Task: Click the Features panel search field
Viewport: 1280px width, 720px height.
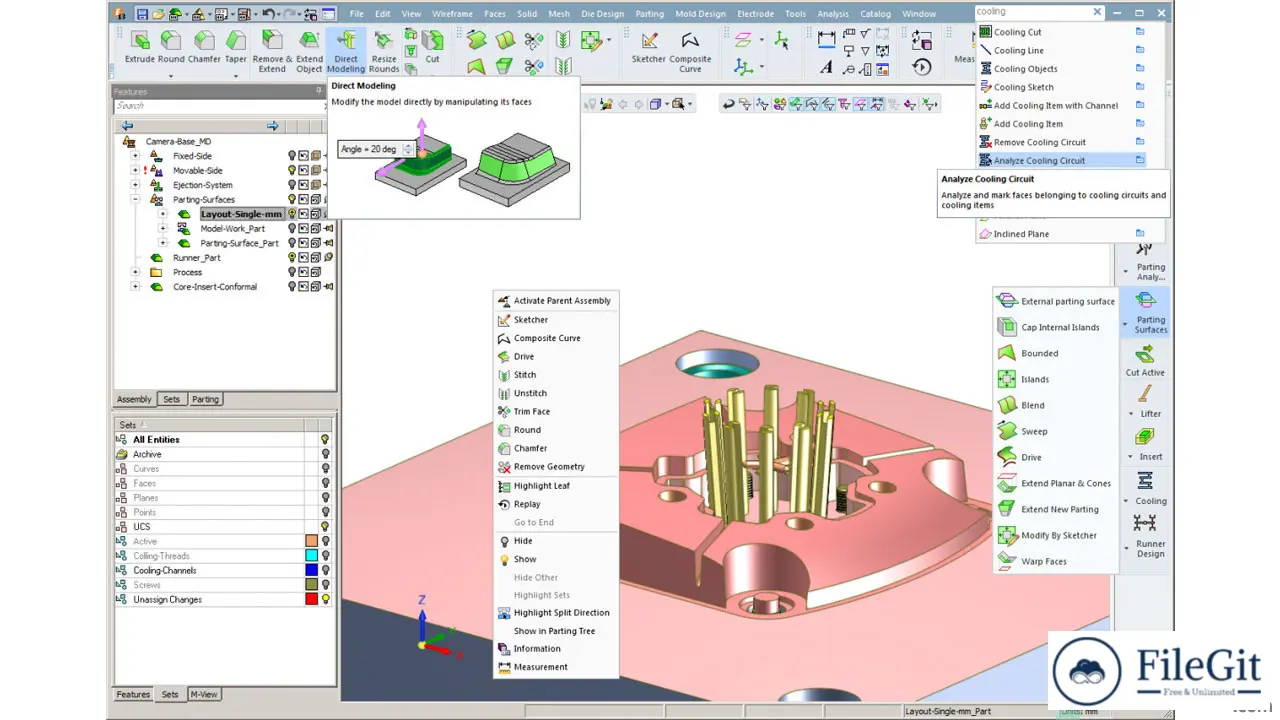Action: (x=218, y=106)
